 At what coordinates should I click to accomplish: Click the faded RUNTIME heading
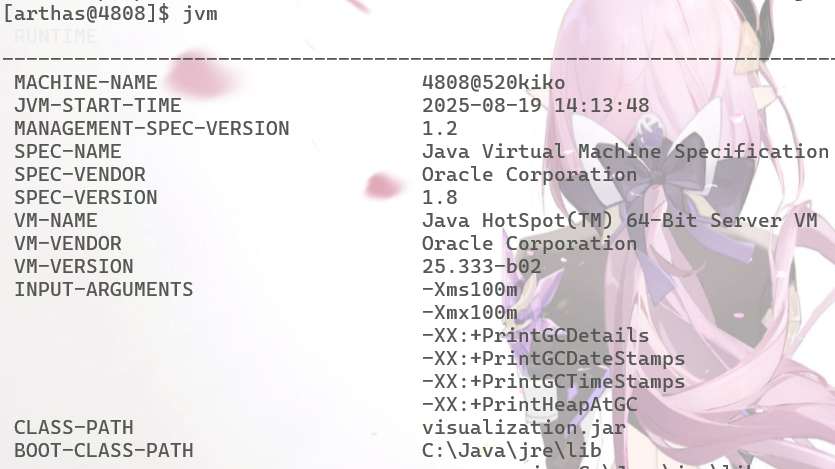(56, 37)
